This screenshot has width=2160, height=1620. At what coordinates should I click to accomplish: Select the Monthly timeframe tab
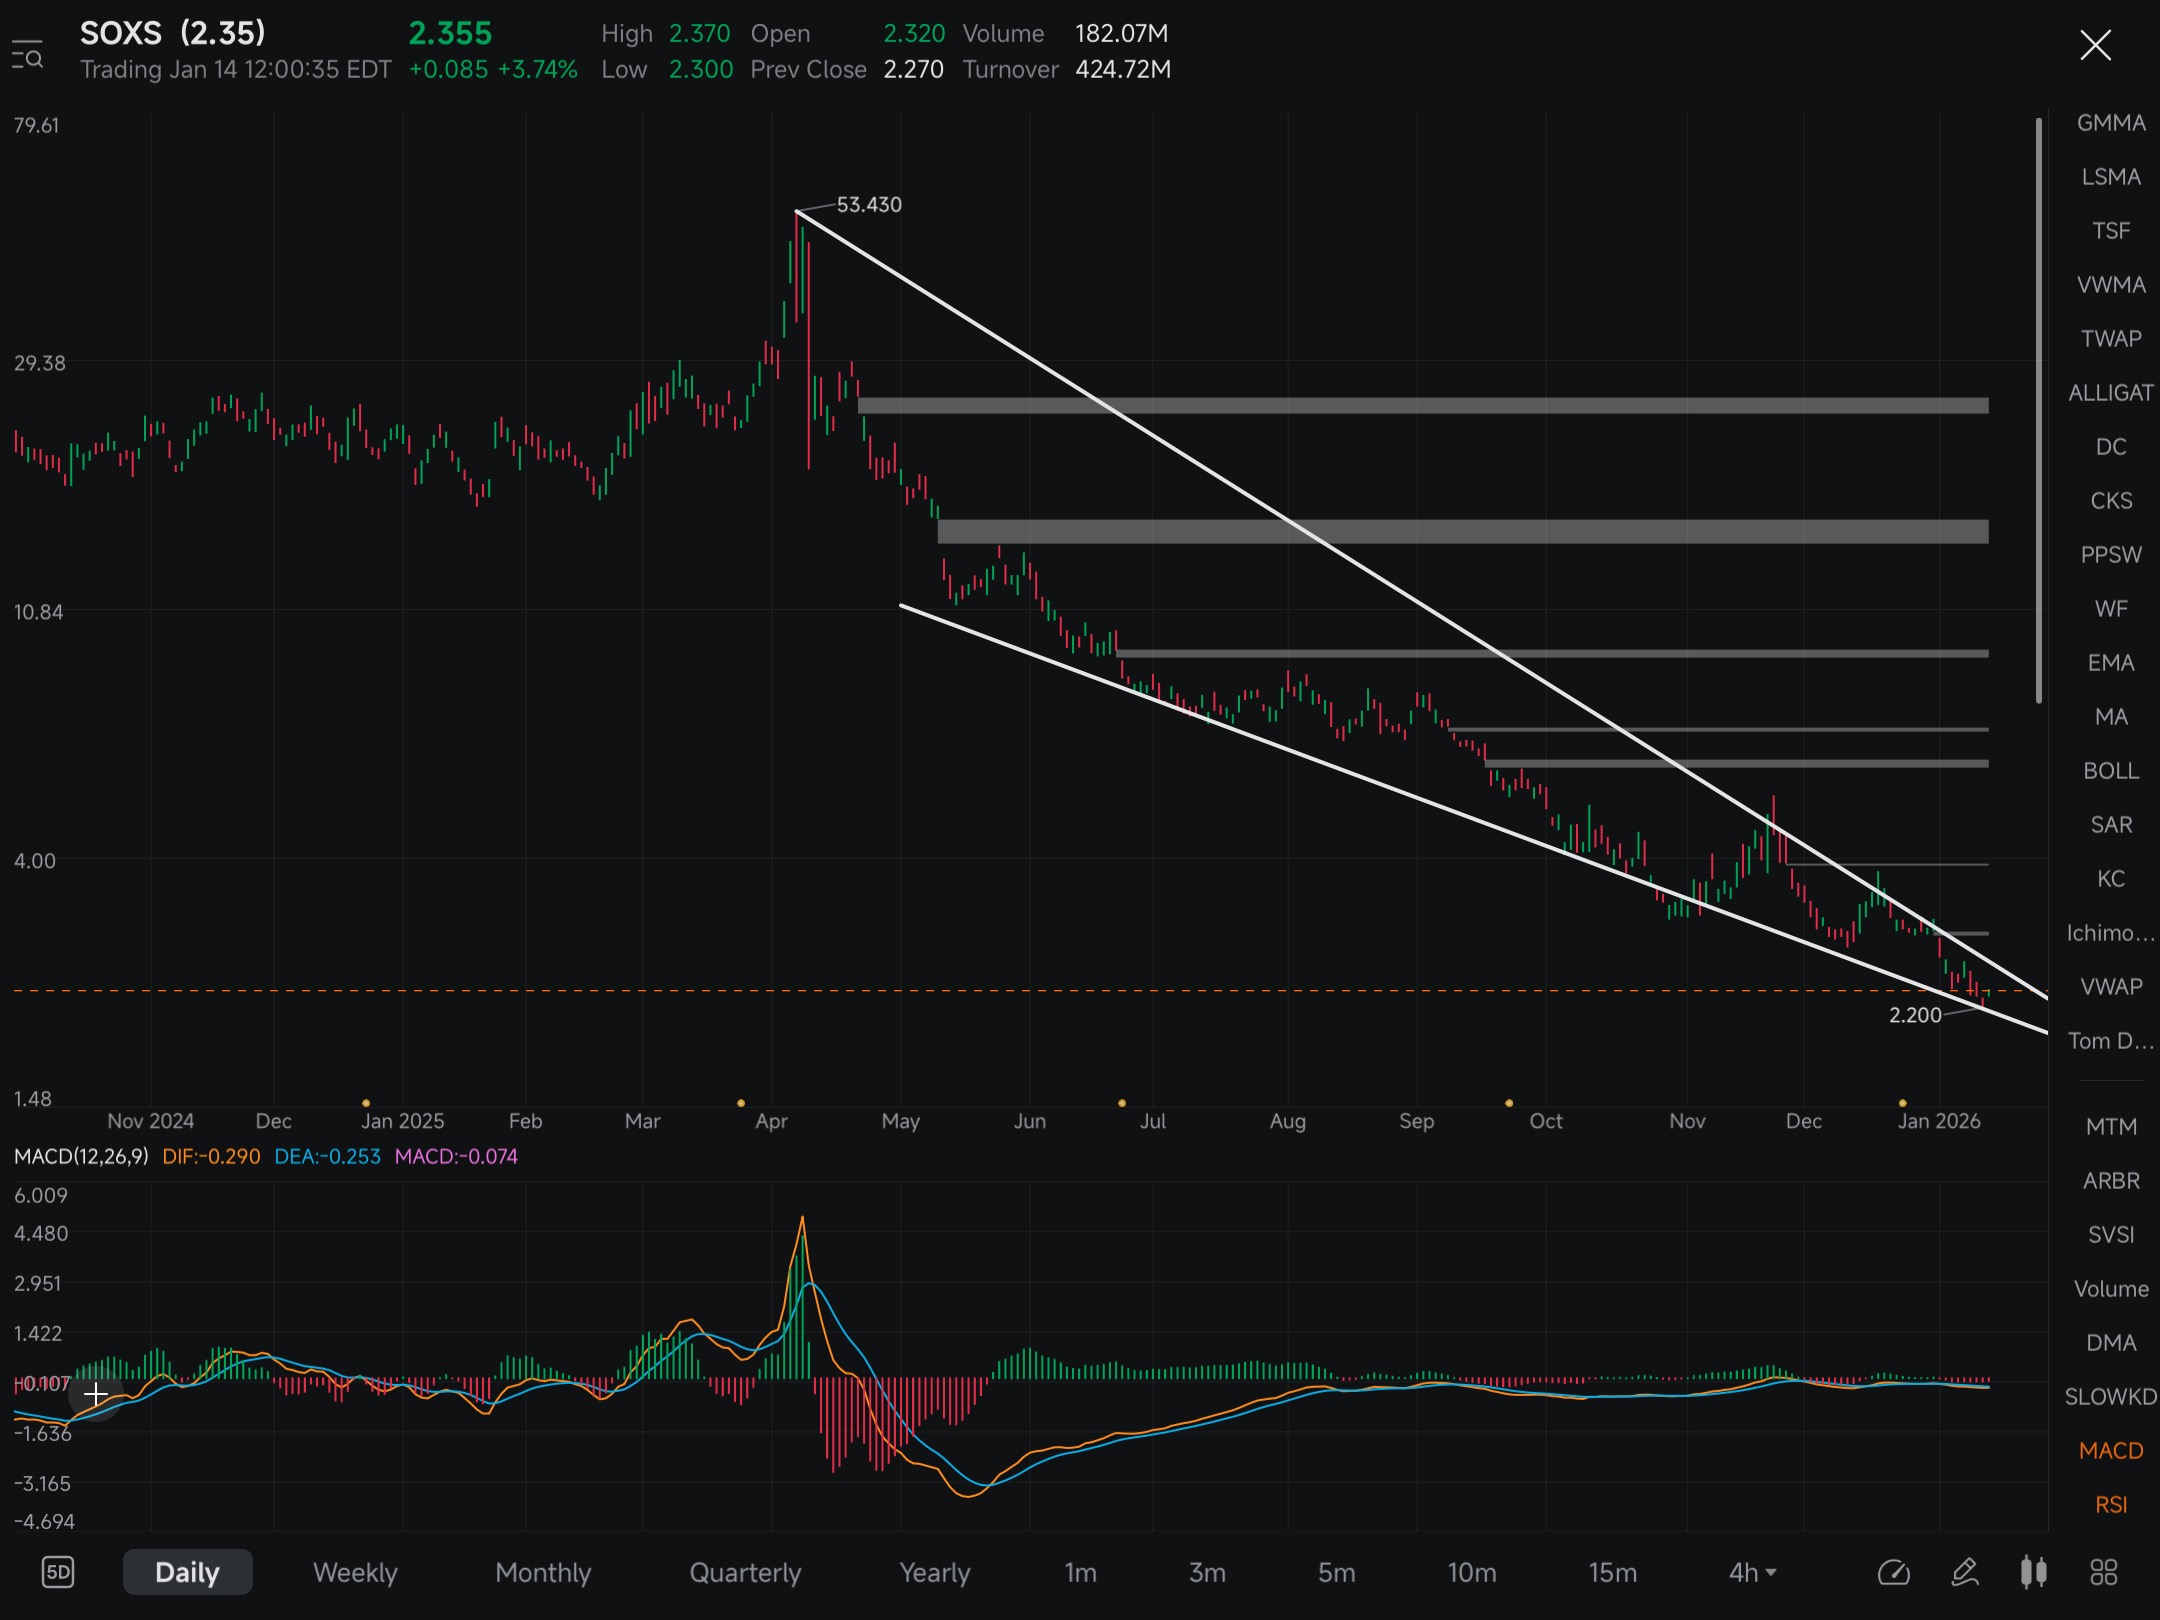coord(543,1572)
